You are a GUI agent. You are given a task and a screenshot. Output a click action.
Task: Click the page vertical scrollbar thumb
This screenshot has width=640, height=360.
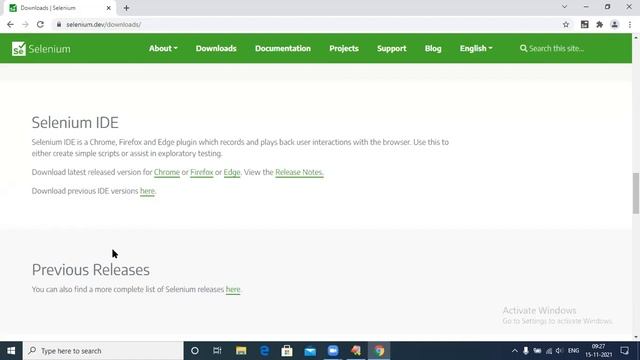pos(636,193)
